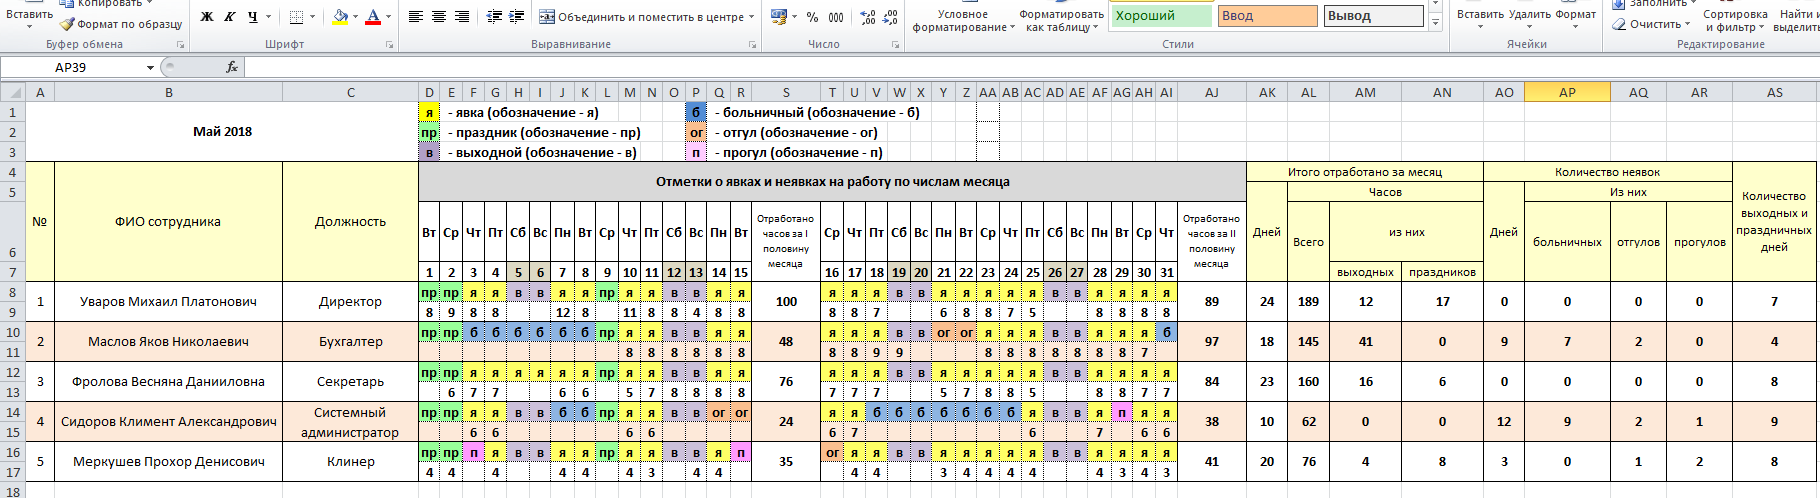Select cell Фролова Весняна Данииловна

point(169,382)
